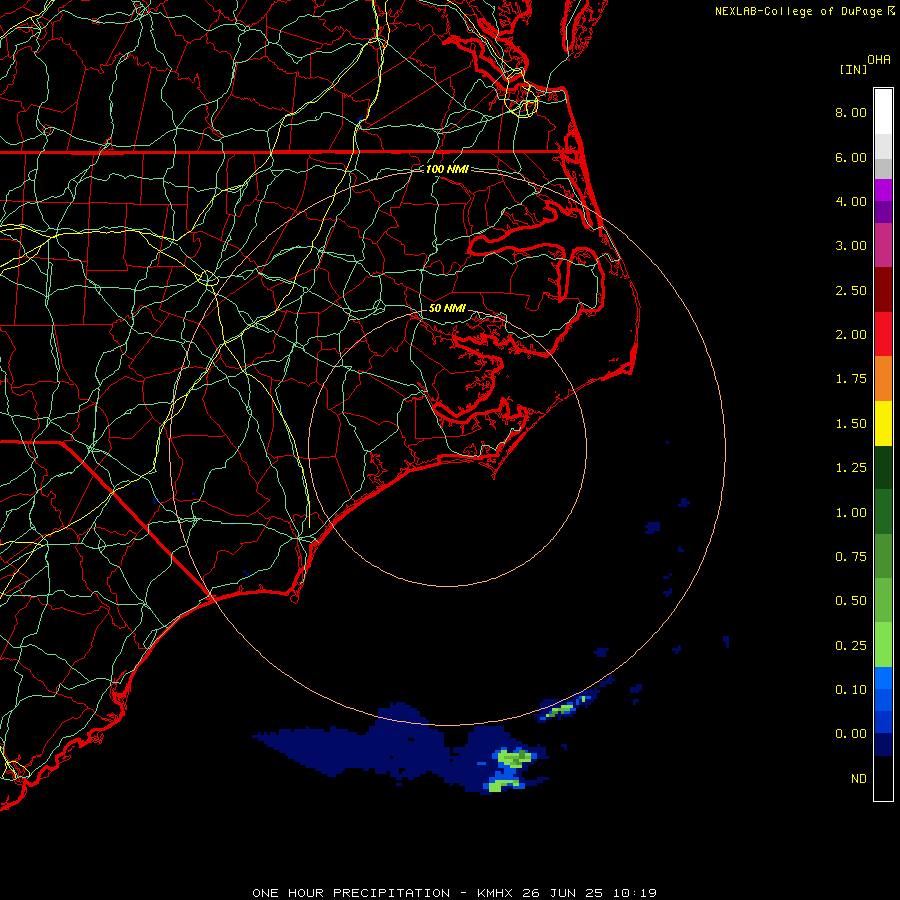
Task: Click the dark red 2.50 inch legend swatch
Action: click(x=883, y=290)
